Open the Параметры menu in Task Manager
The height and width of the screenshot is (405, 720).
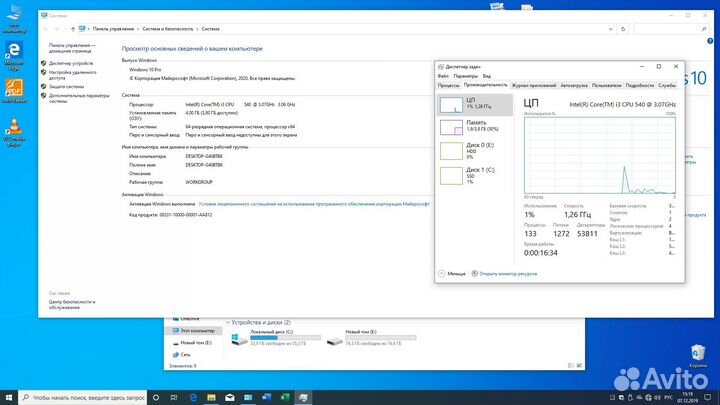click(x=465, y=76)
